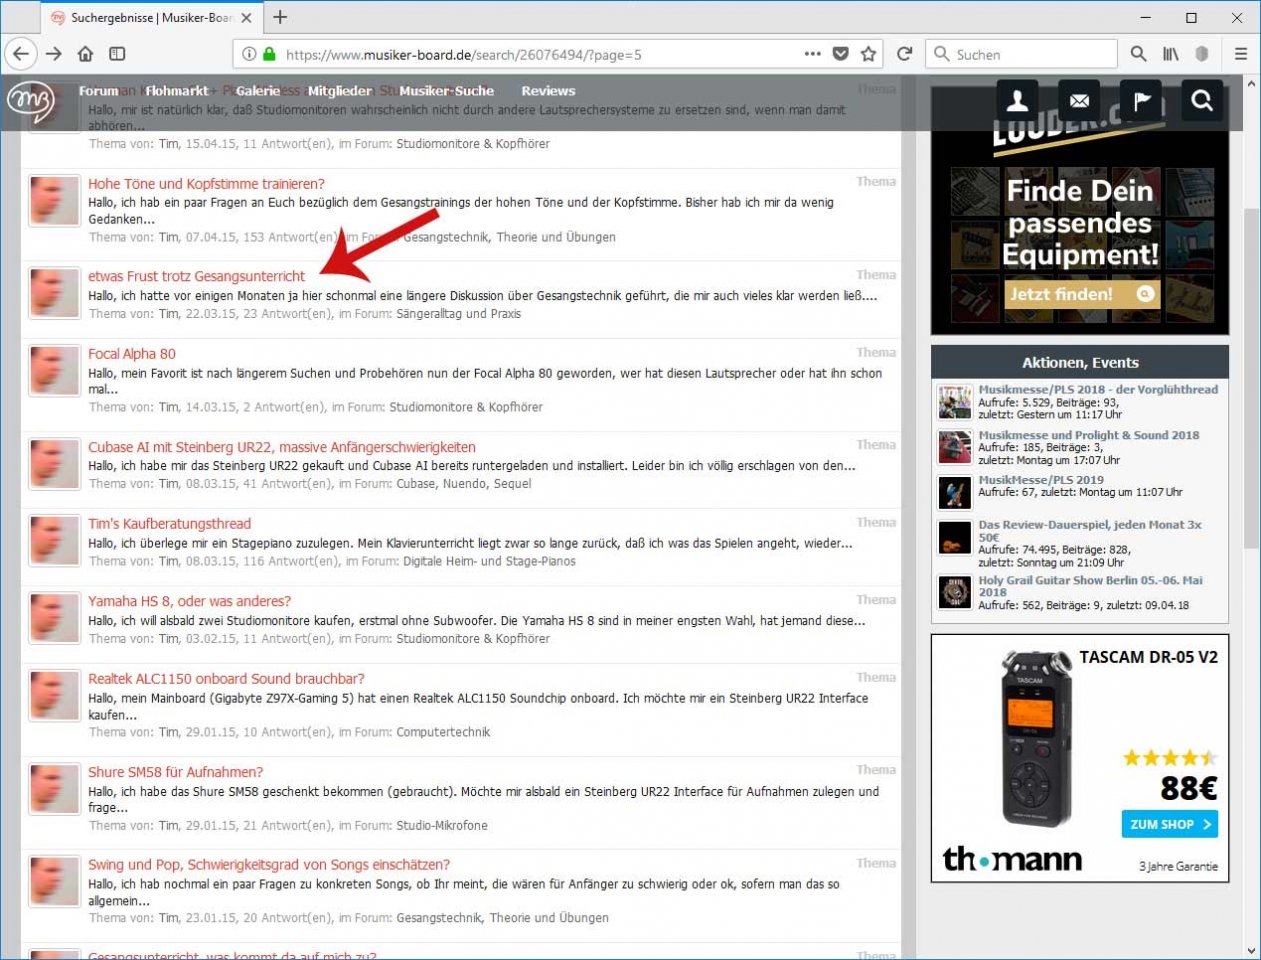Open the Forum navigation menu
Image resolution: width=1261 pixels, height=960 pixels.
[98, 91]
